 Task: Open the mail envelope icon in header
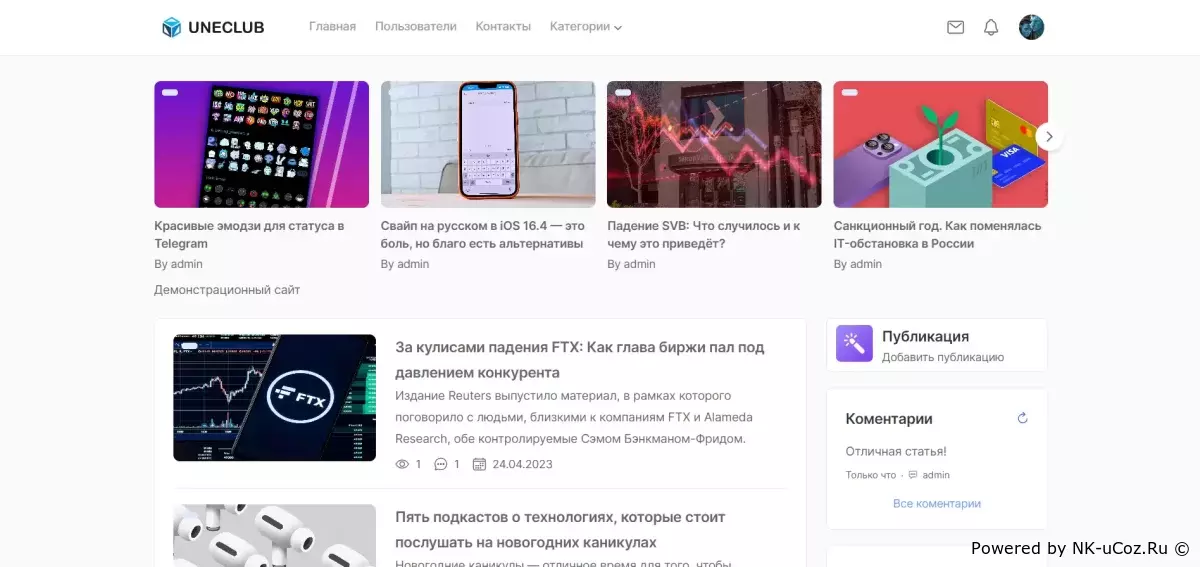955,27
